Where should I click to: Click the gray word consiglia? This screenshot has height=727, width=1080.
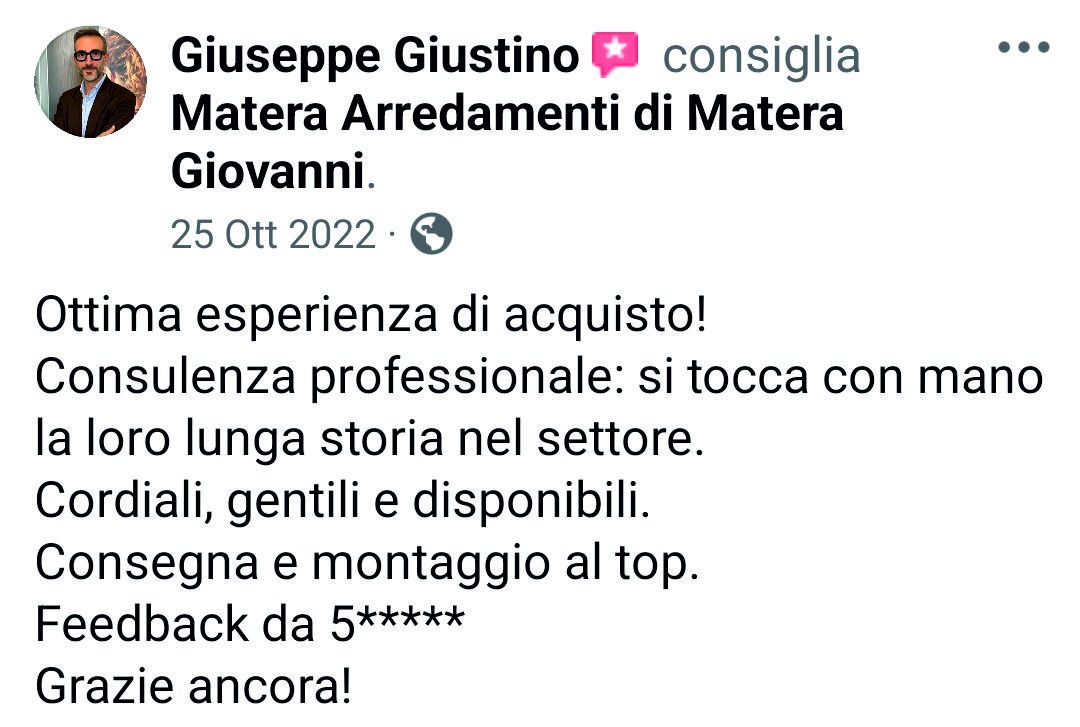(761, 56)
